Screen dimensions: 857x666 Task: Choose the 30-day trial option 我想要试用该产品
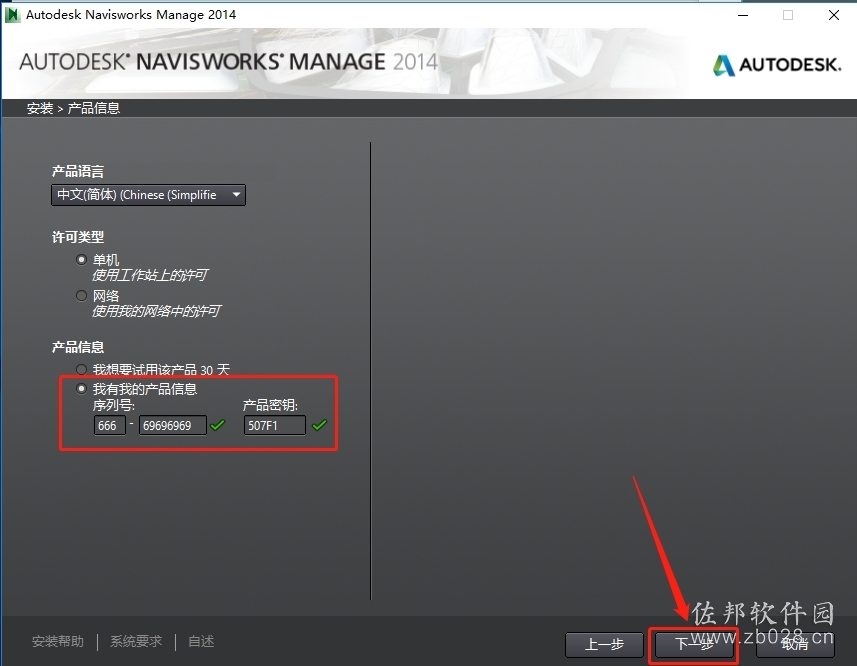coord(81,369)
